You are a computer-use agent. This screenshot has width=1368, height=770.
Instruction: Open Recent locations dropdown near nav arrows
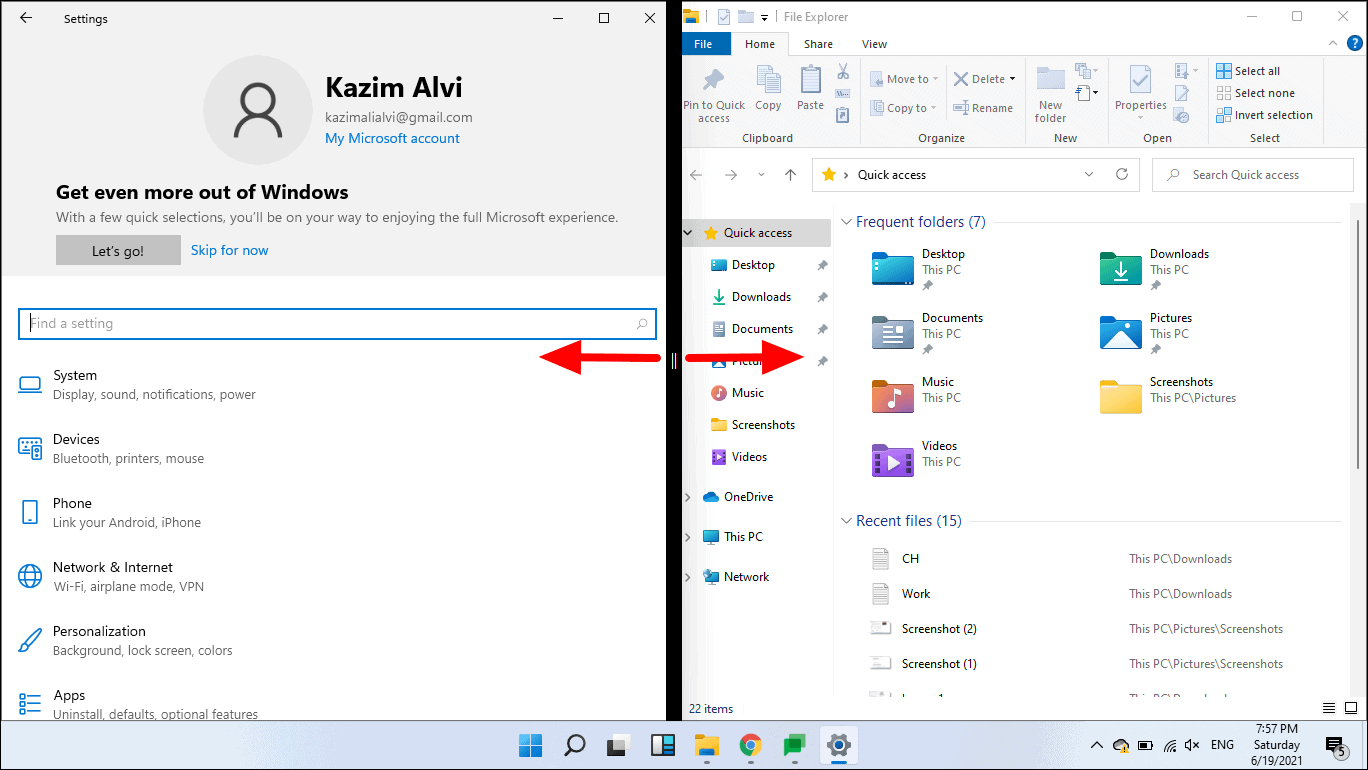click(x=761, y=175)
